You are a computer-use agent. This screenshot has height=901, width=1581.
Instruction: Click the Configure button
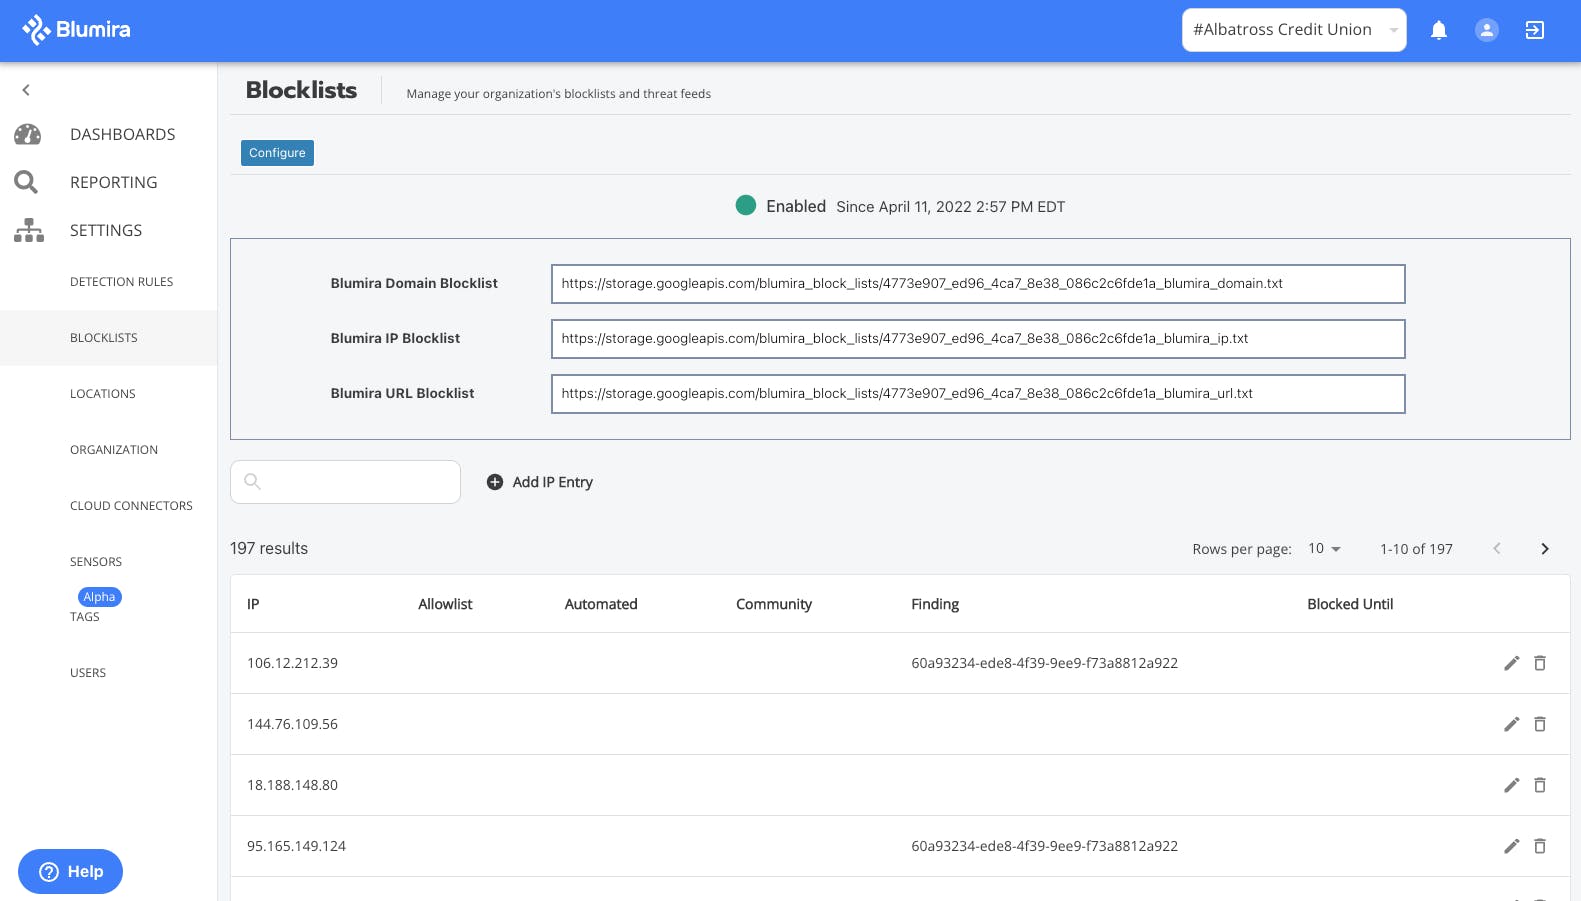[x=277, y=153]
